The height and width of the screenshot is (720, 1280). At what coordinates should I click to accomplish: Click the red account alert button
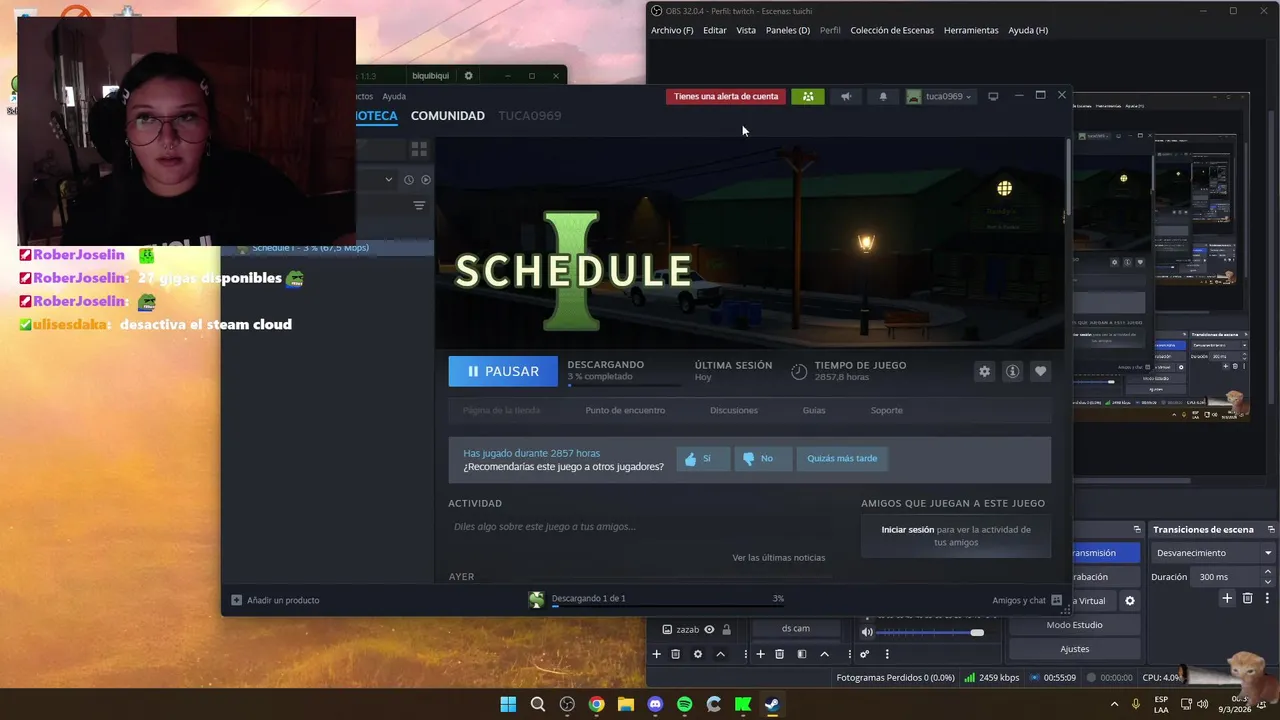[726, 96]
